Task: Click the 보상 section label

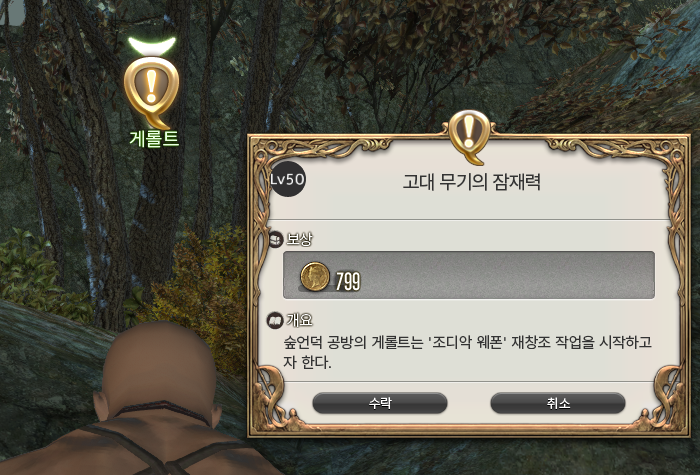Action: pos(299,239)
